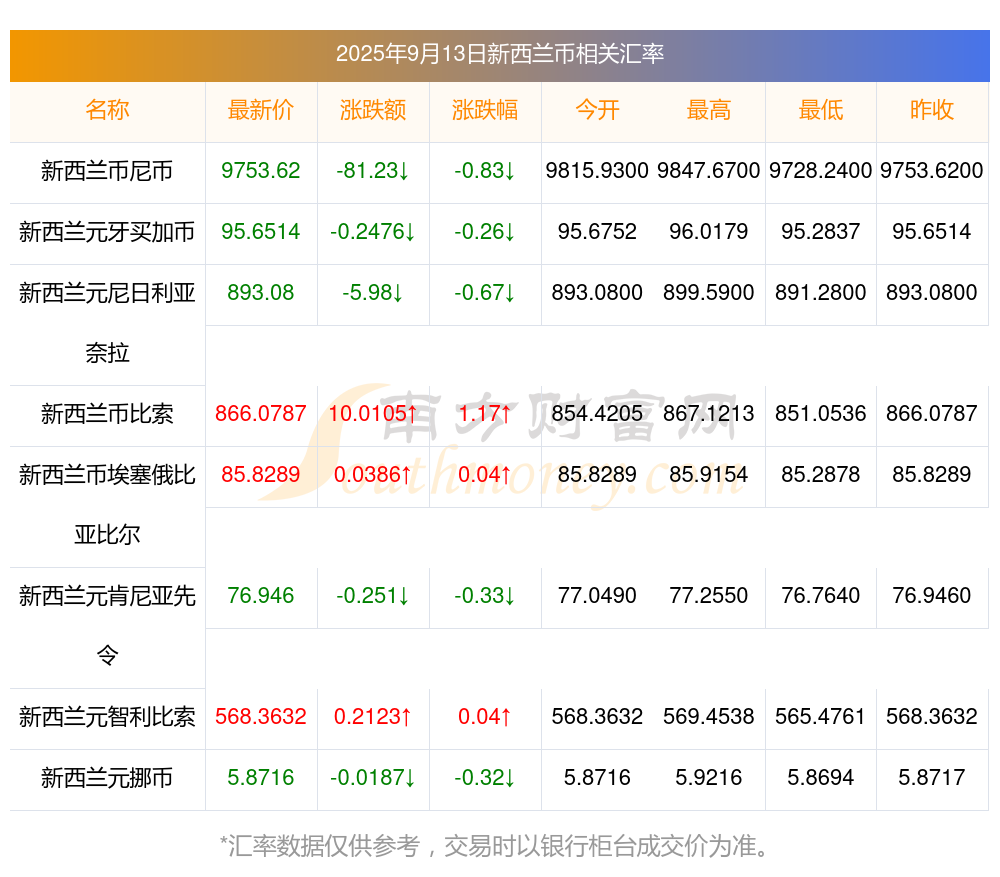Screen dimensions: 1000x877
Task: Click the low value 565.4761
Action: pos(821,716)
